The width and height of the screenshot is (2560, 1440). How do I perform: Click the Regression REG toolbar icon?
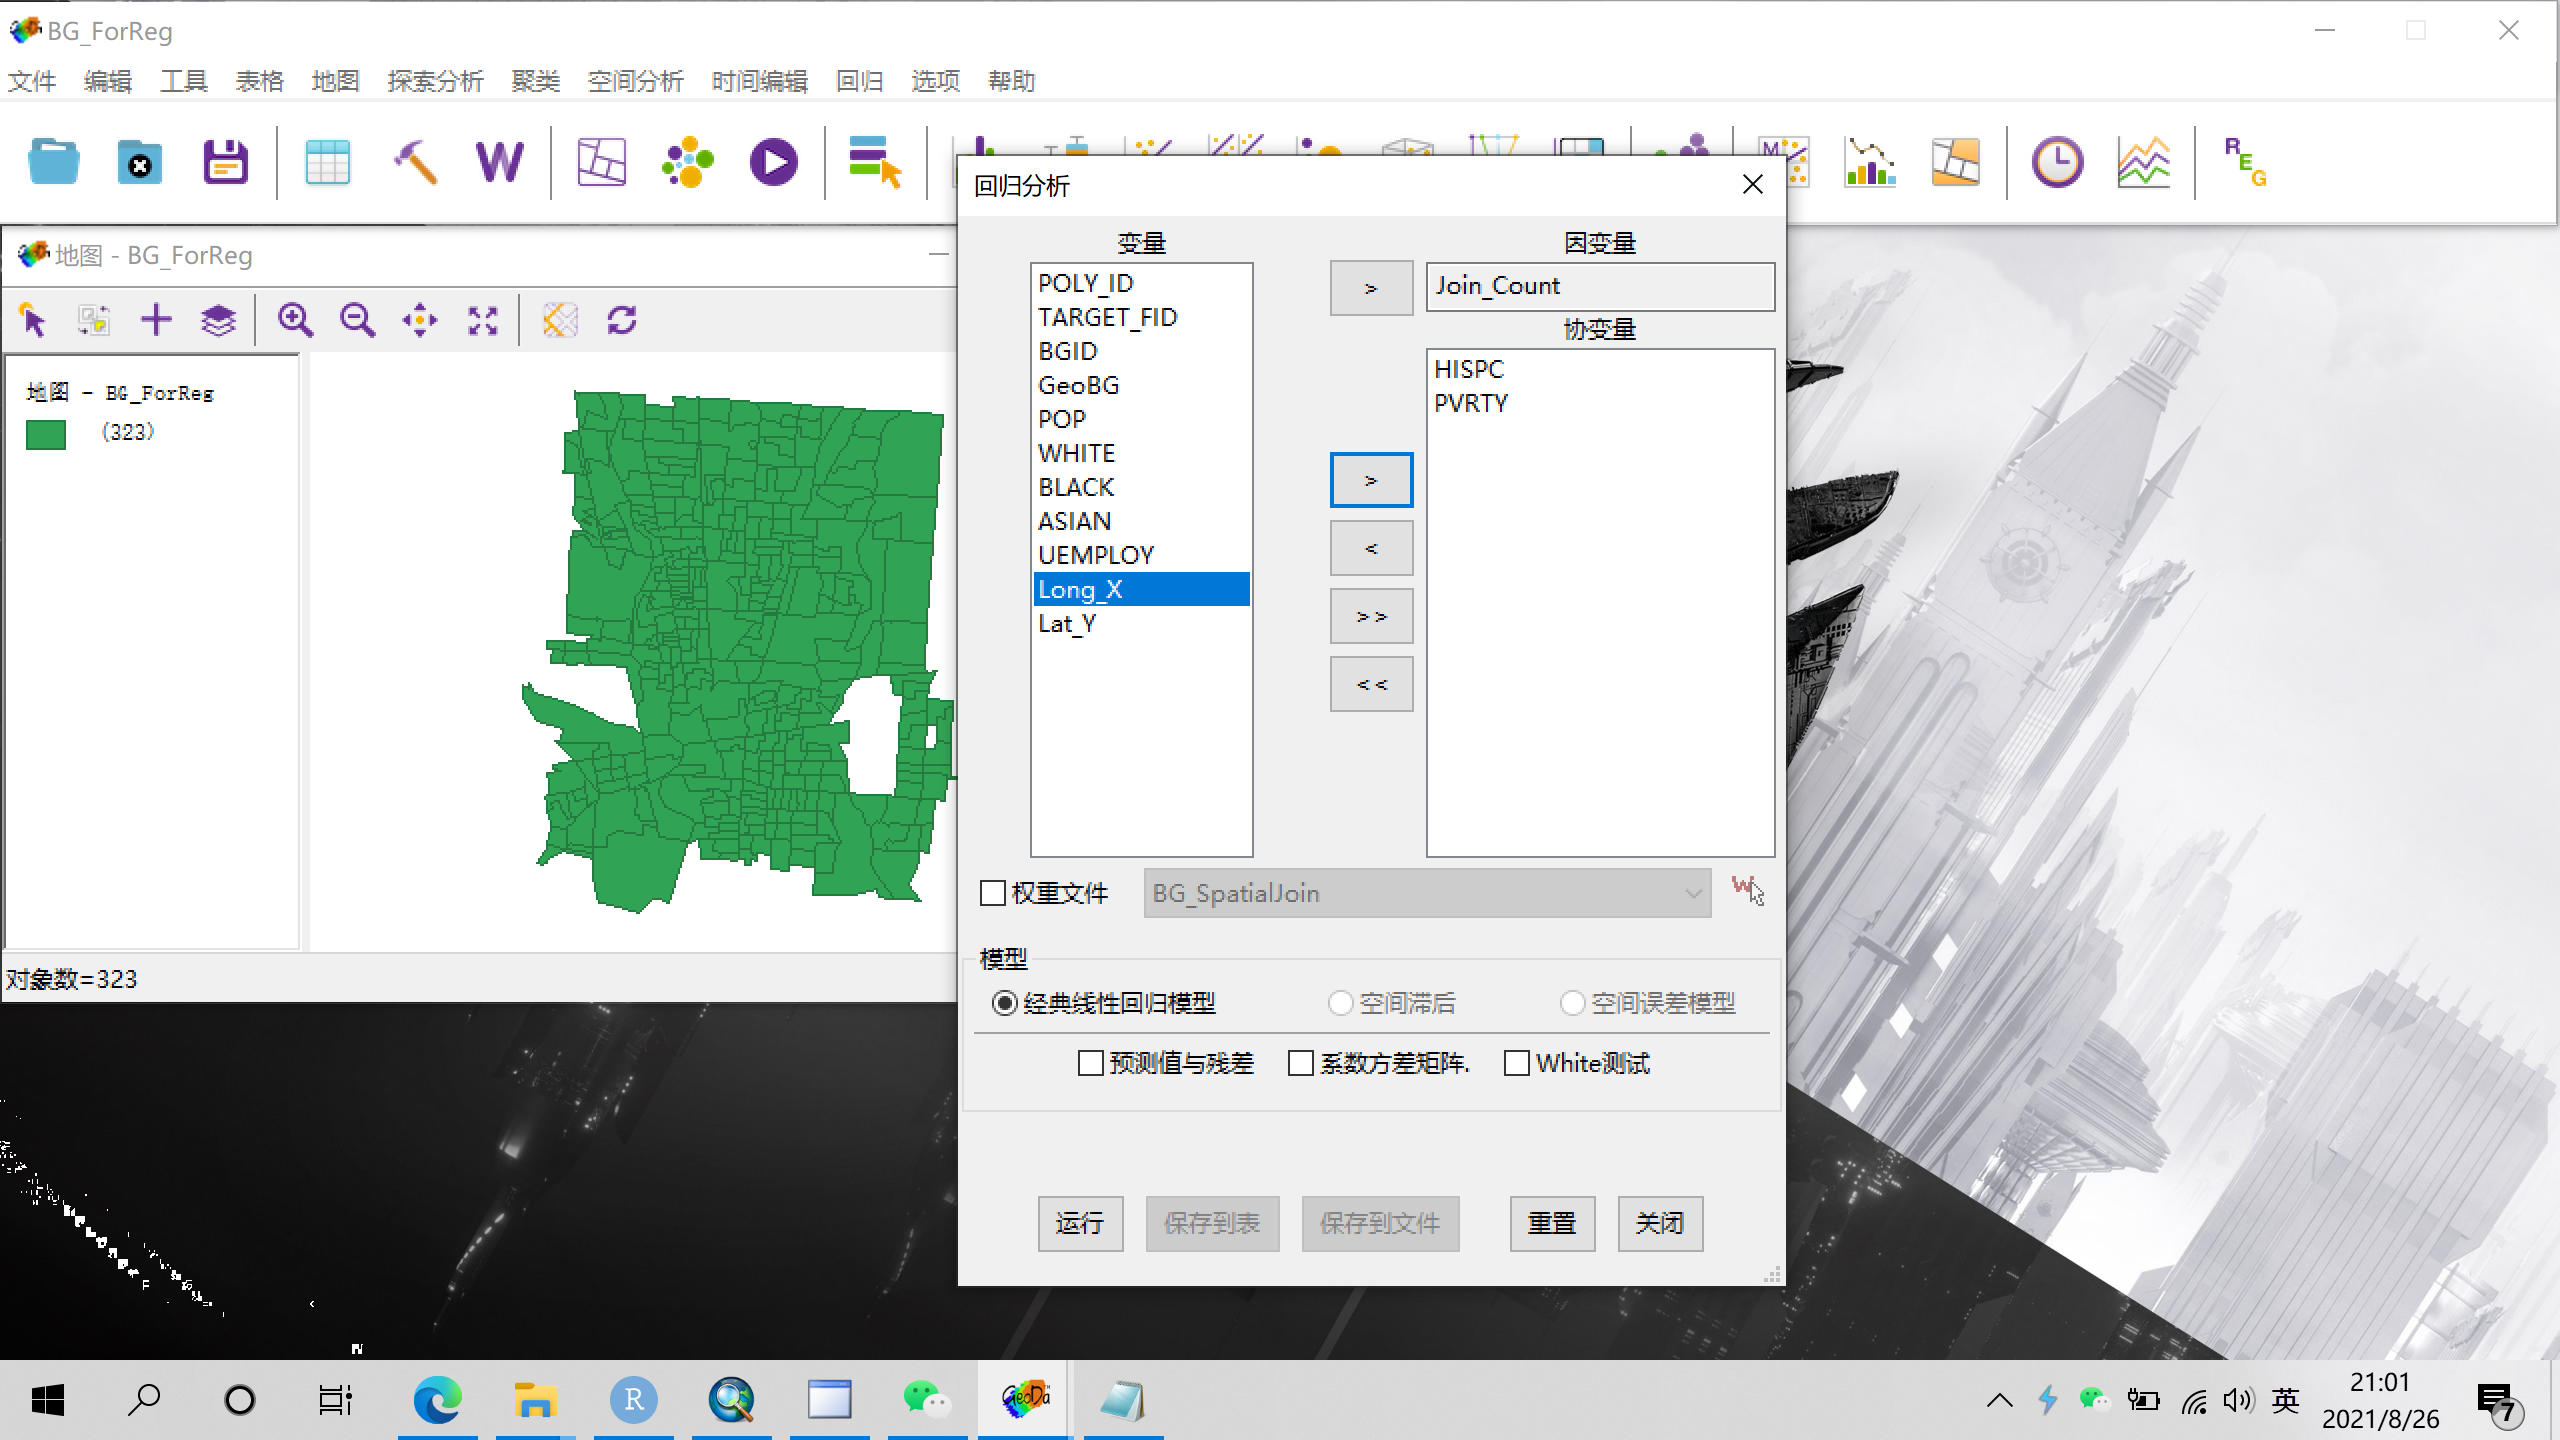(2244, 162)
